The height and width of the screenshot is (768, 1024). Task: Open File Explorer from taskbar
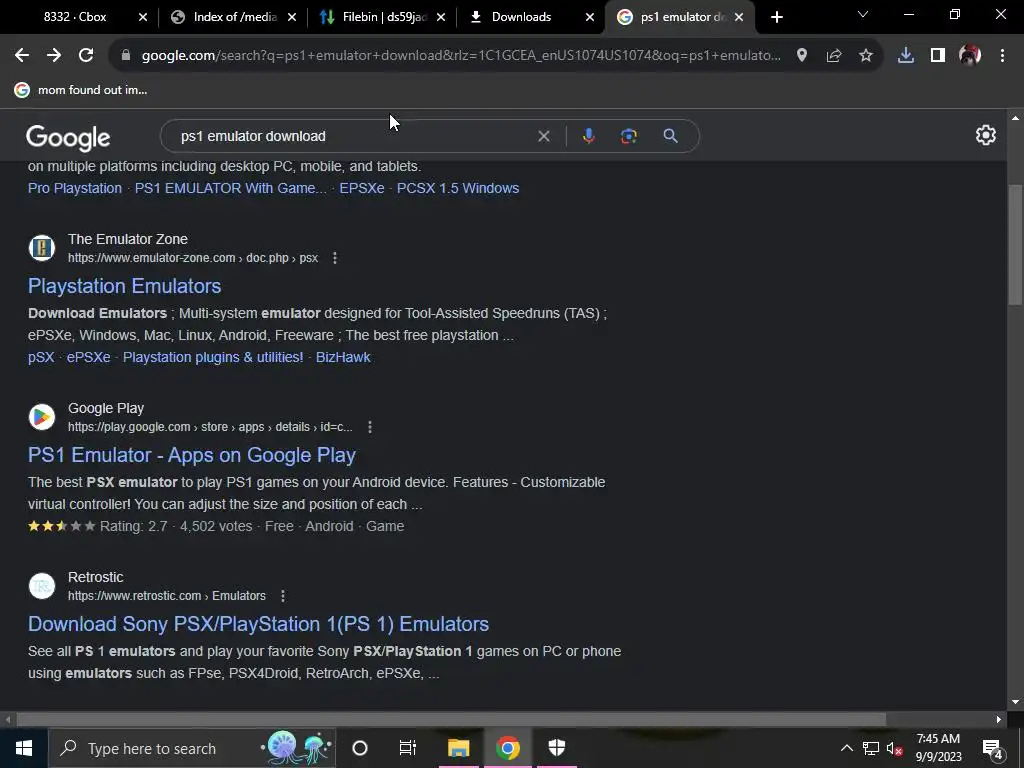458,748
